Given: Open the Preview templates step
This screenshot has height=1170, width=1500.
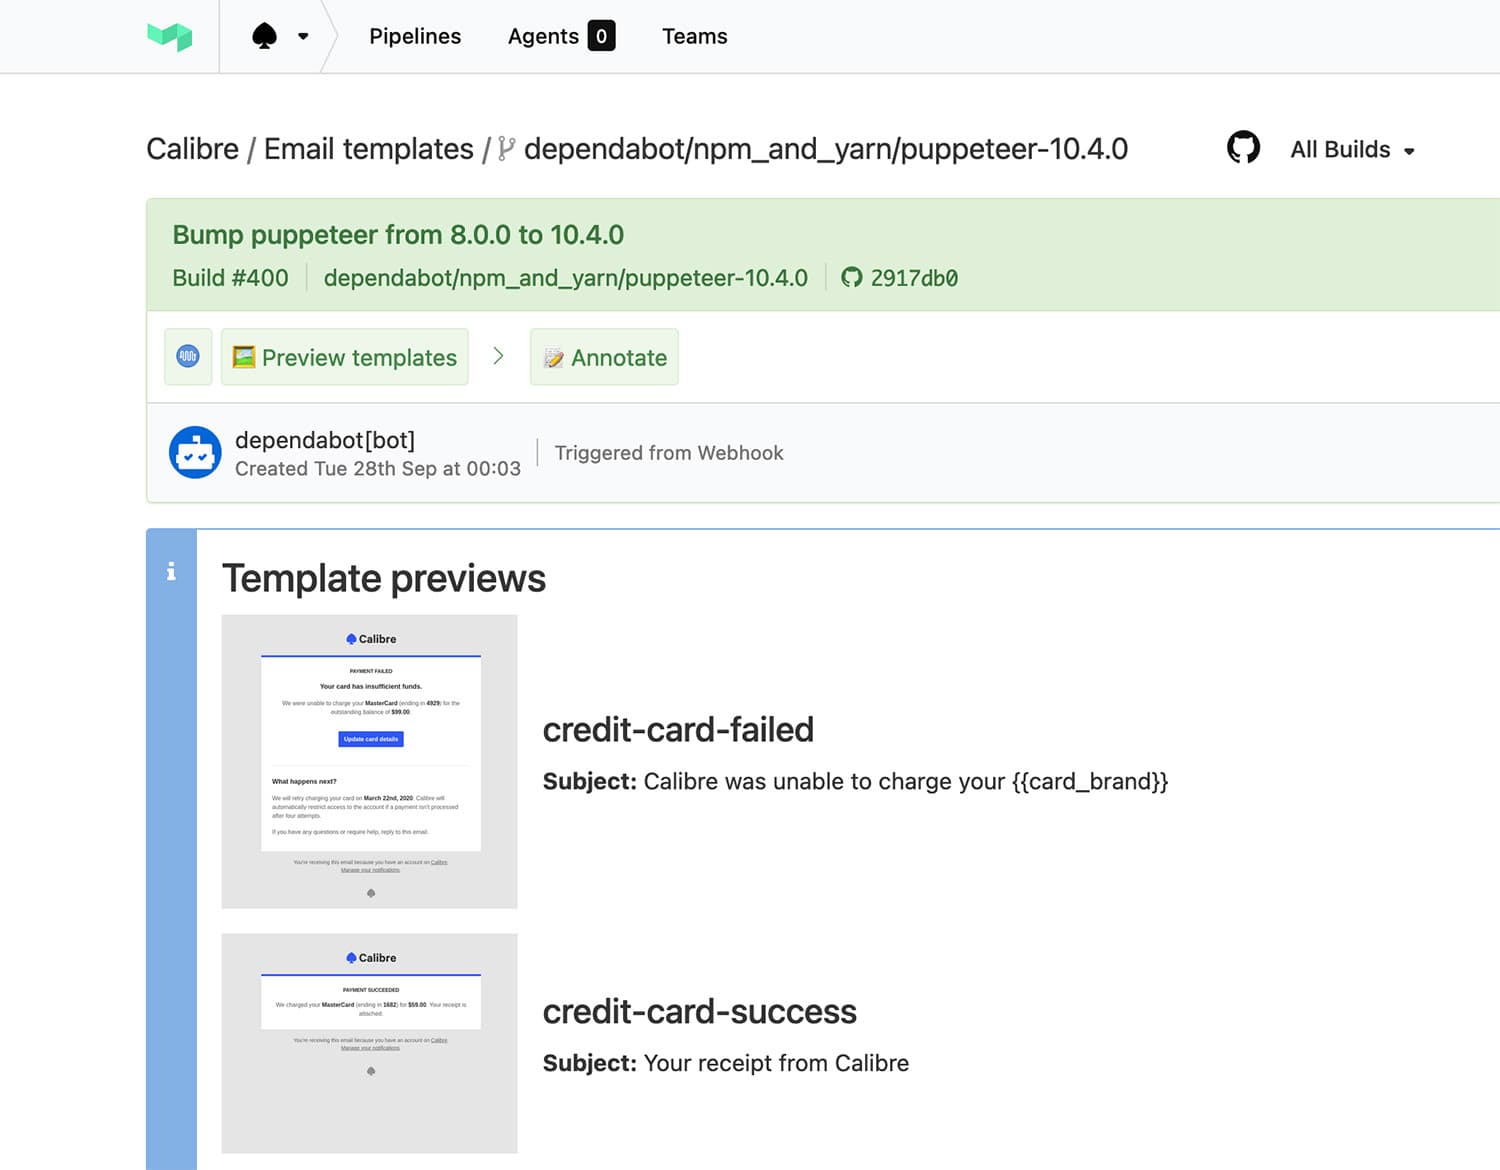Looking at the screenshot, I should (x=344, y=357).
